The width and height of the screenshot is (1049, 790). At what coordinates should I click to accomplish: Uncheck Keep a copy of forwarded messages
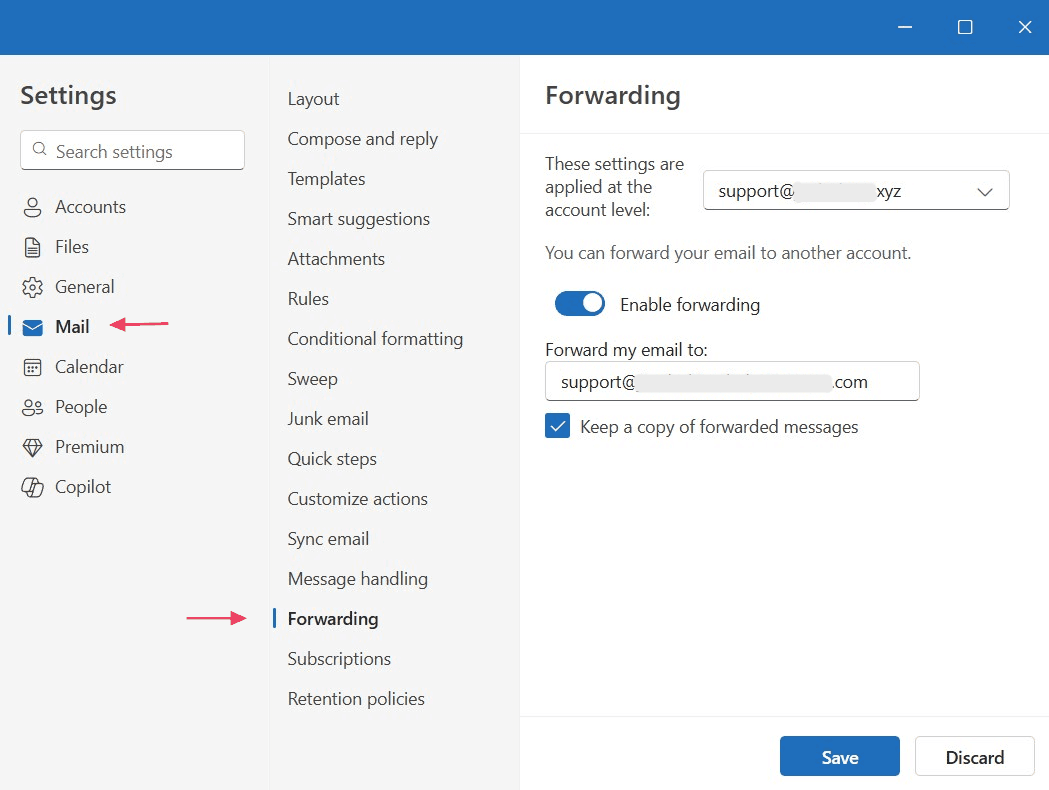[x=557, y=426]
